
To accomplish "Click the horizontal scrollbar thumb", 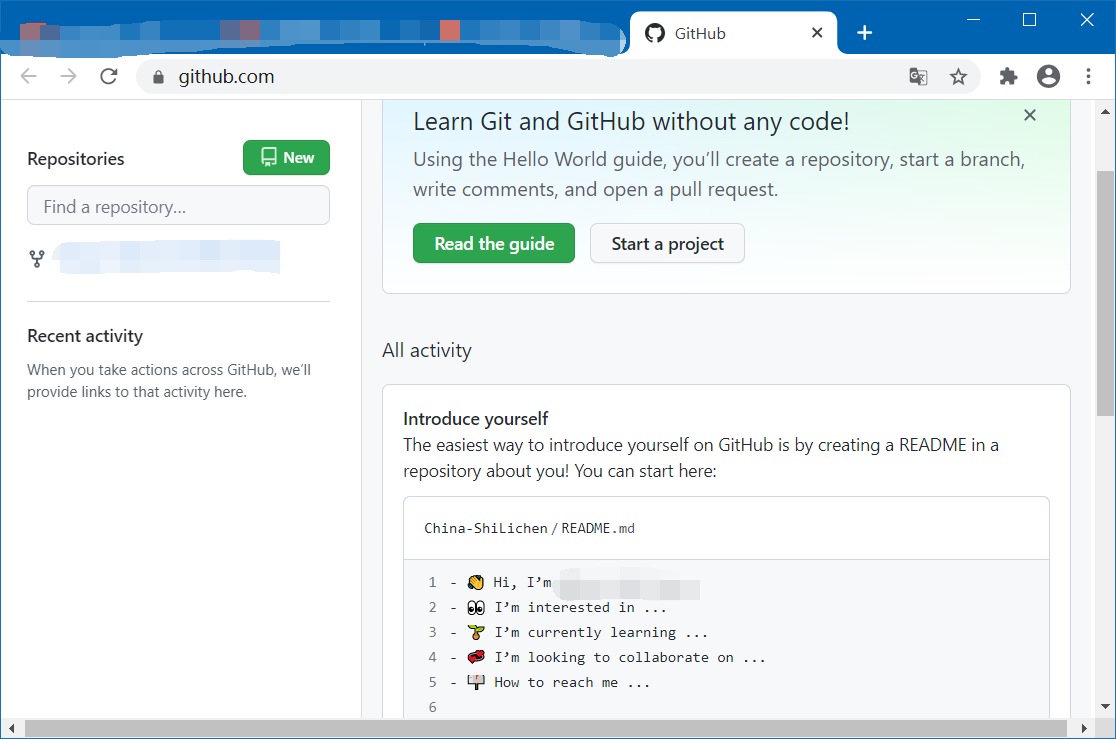I will coord(545,728).
